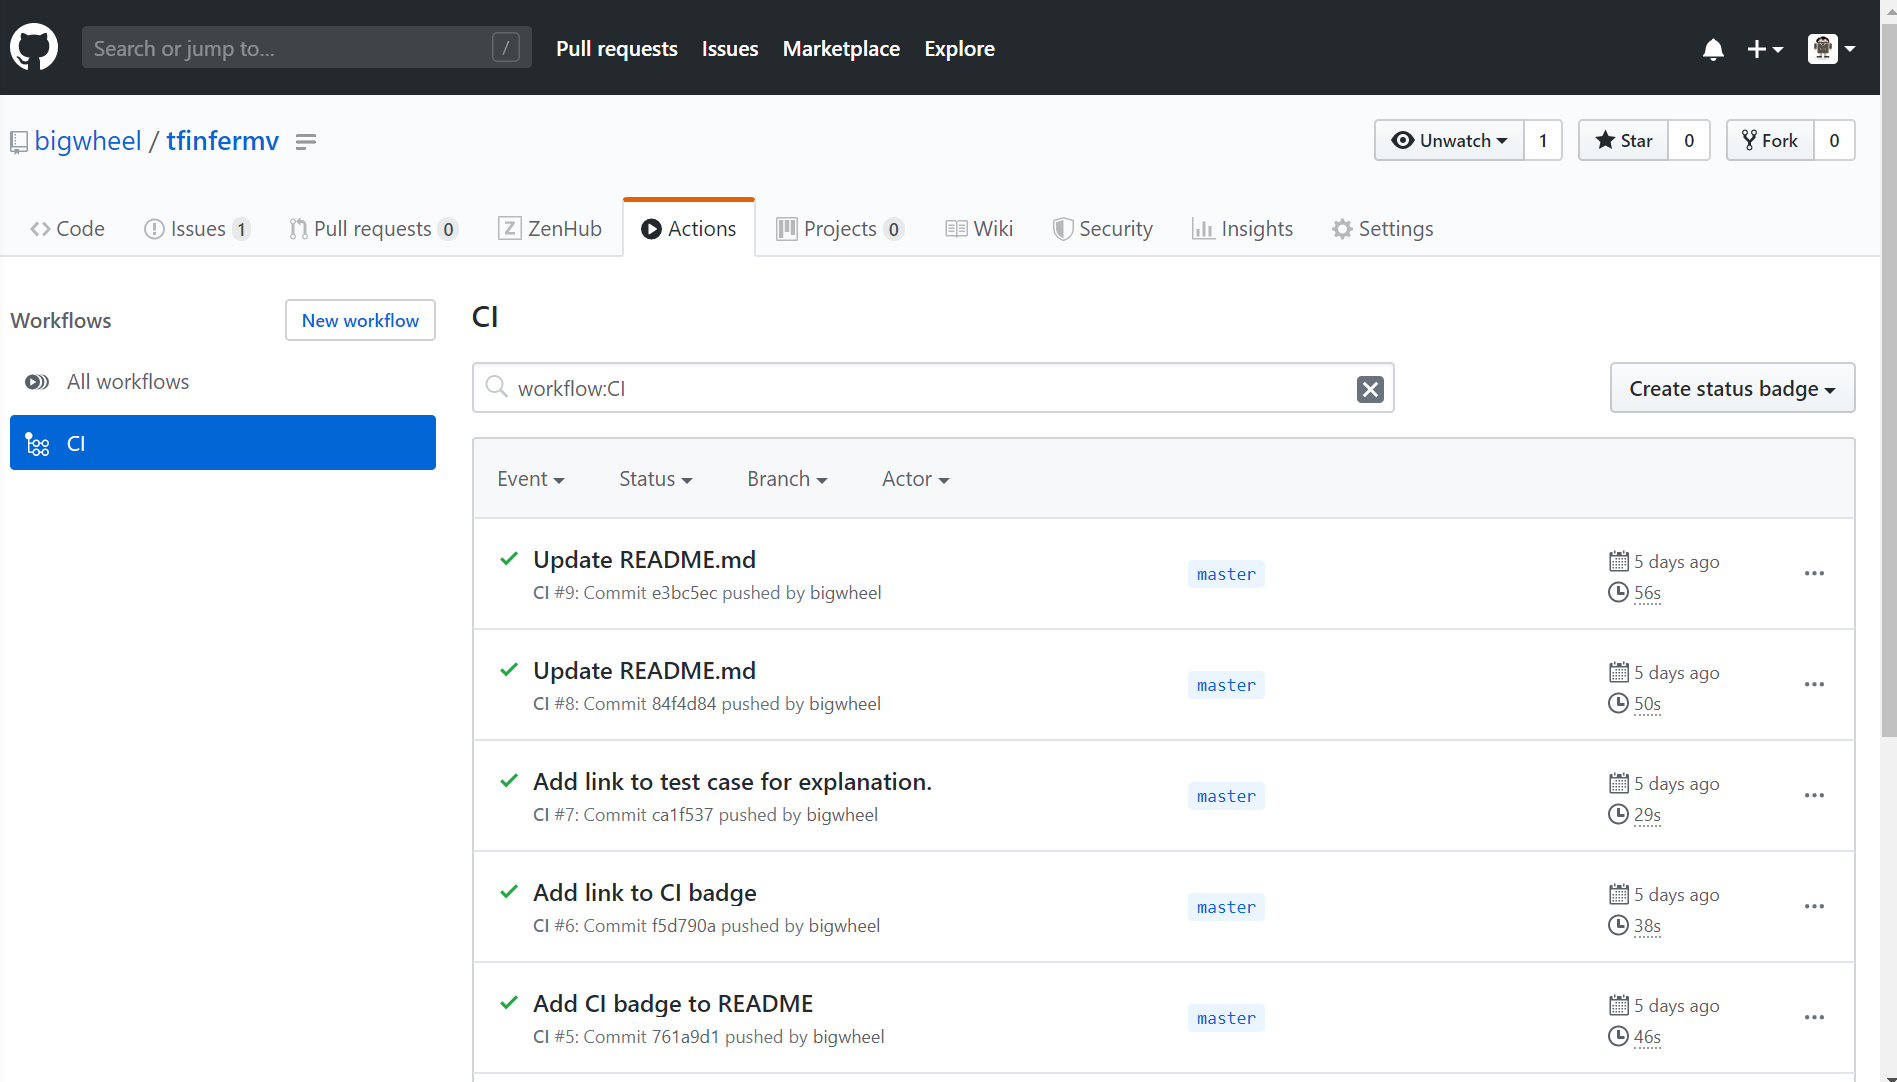Open the Add CI badge to README run

673,1004
